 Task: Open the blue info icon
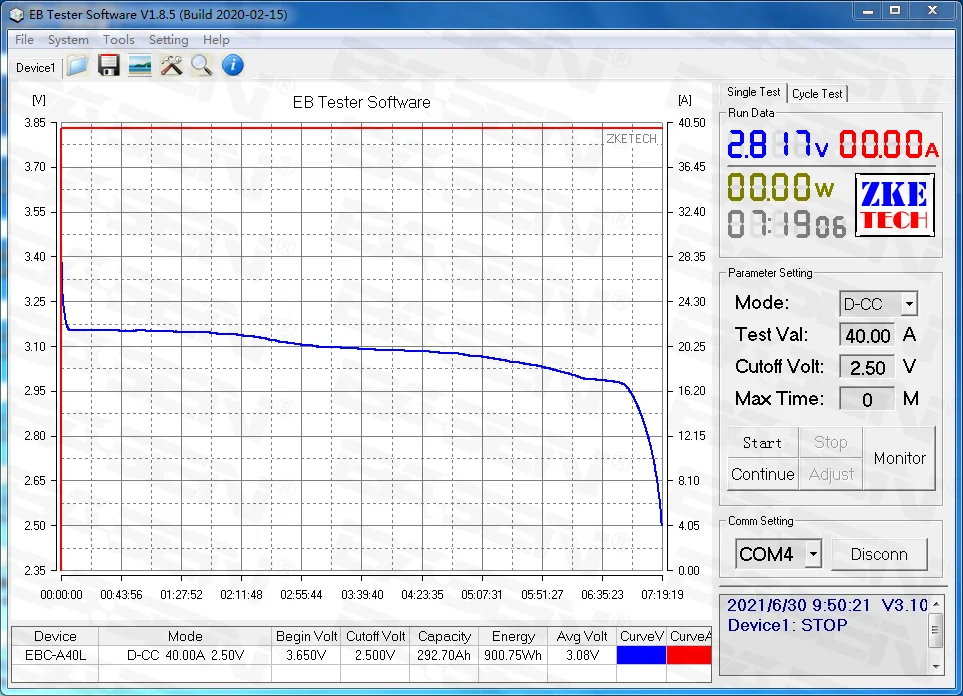233,66
